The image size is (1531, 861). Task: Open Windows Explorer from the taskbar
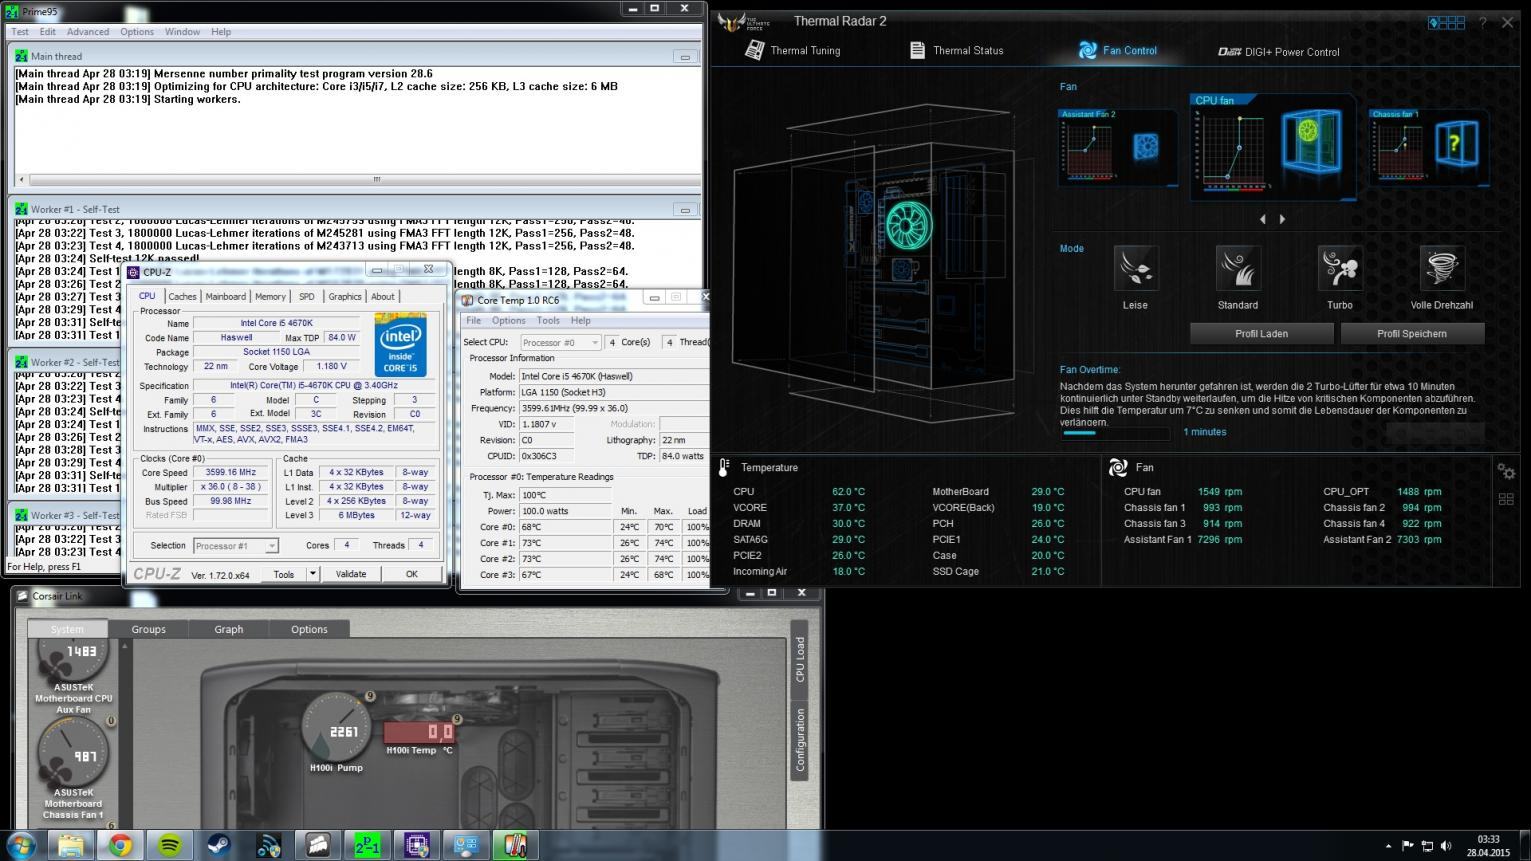(71, 845)
